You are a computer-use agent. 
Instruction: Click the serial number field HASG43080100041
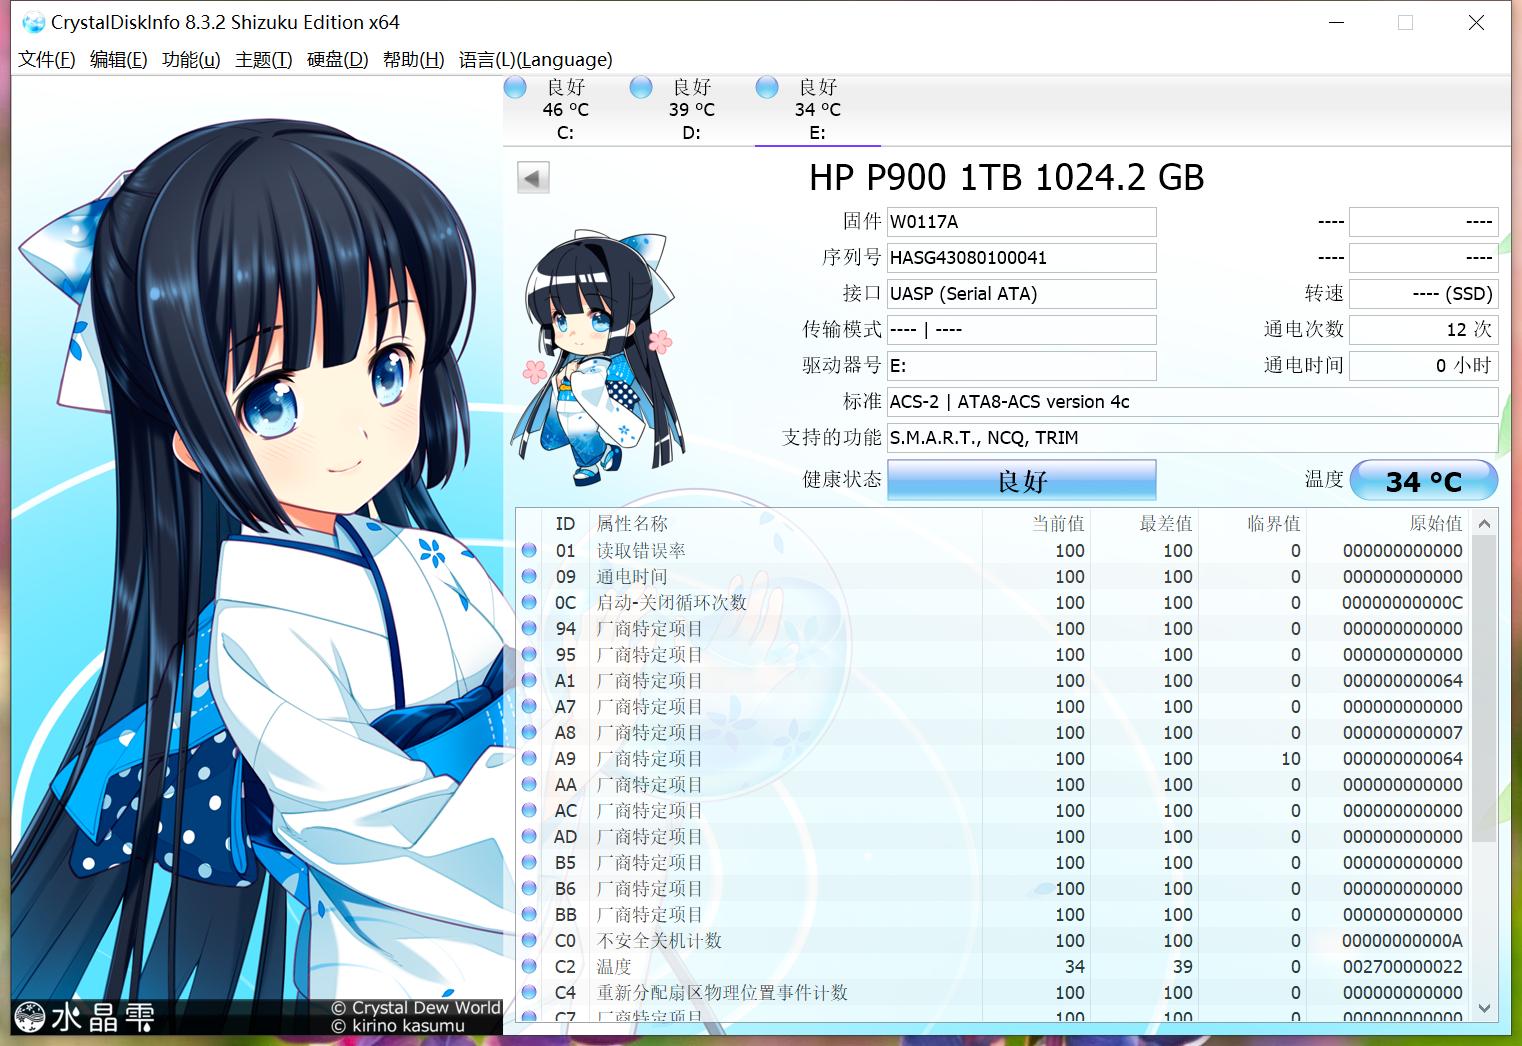(x=1021, y=257)
